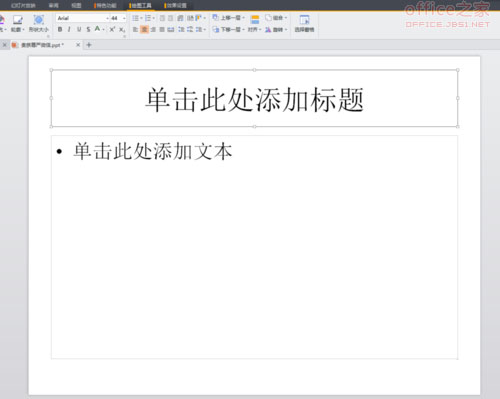Screen dimensions: 500x399
Task: Open Rotate dropdown arrow
Action: (286, 30)
